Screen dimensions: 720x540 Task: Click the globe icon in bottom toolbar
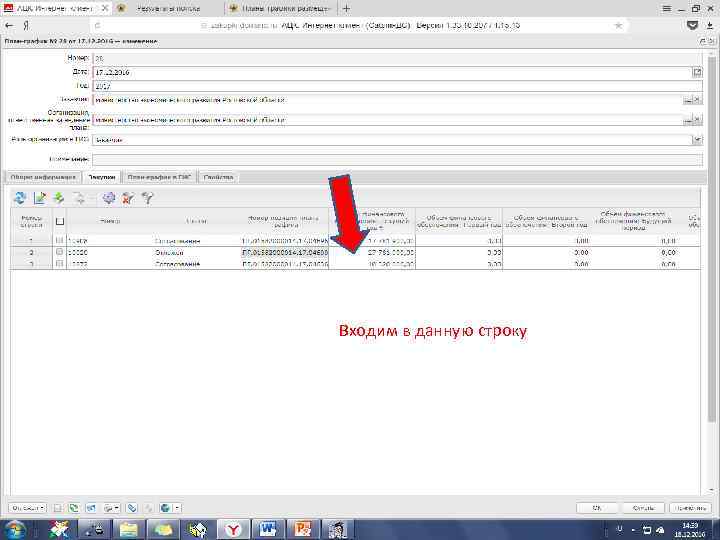coord(165,508)
